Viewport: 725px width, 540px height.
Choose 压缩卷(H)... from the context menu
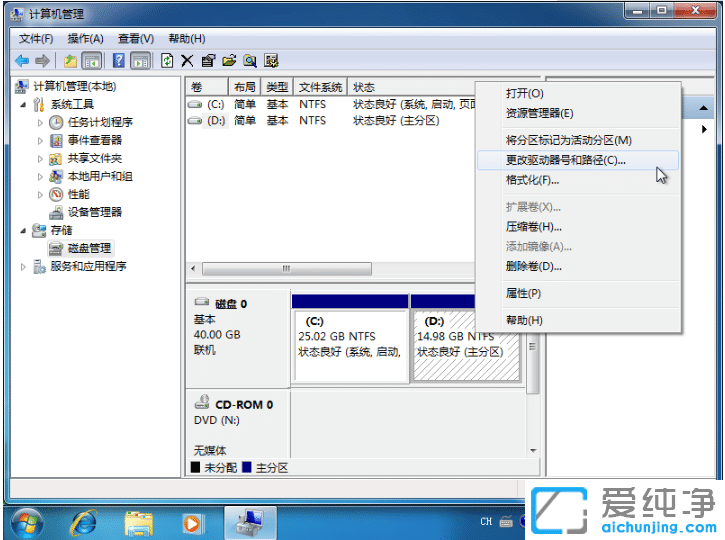578,227
